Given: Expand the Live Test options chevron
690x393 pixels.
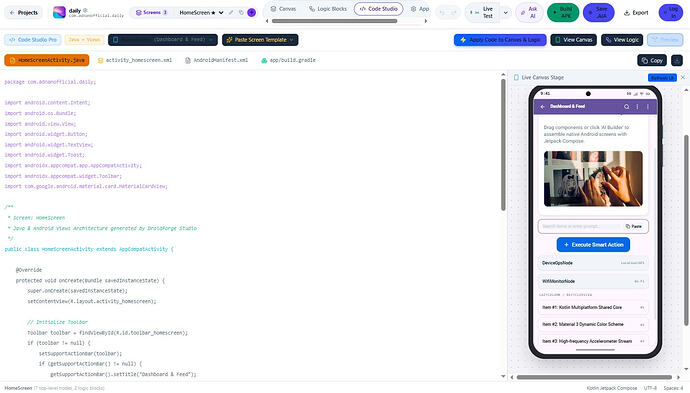Looking at the screenshot, I should click(x=506, y=13).
